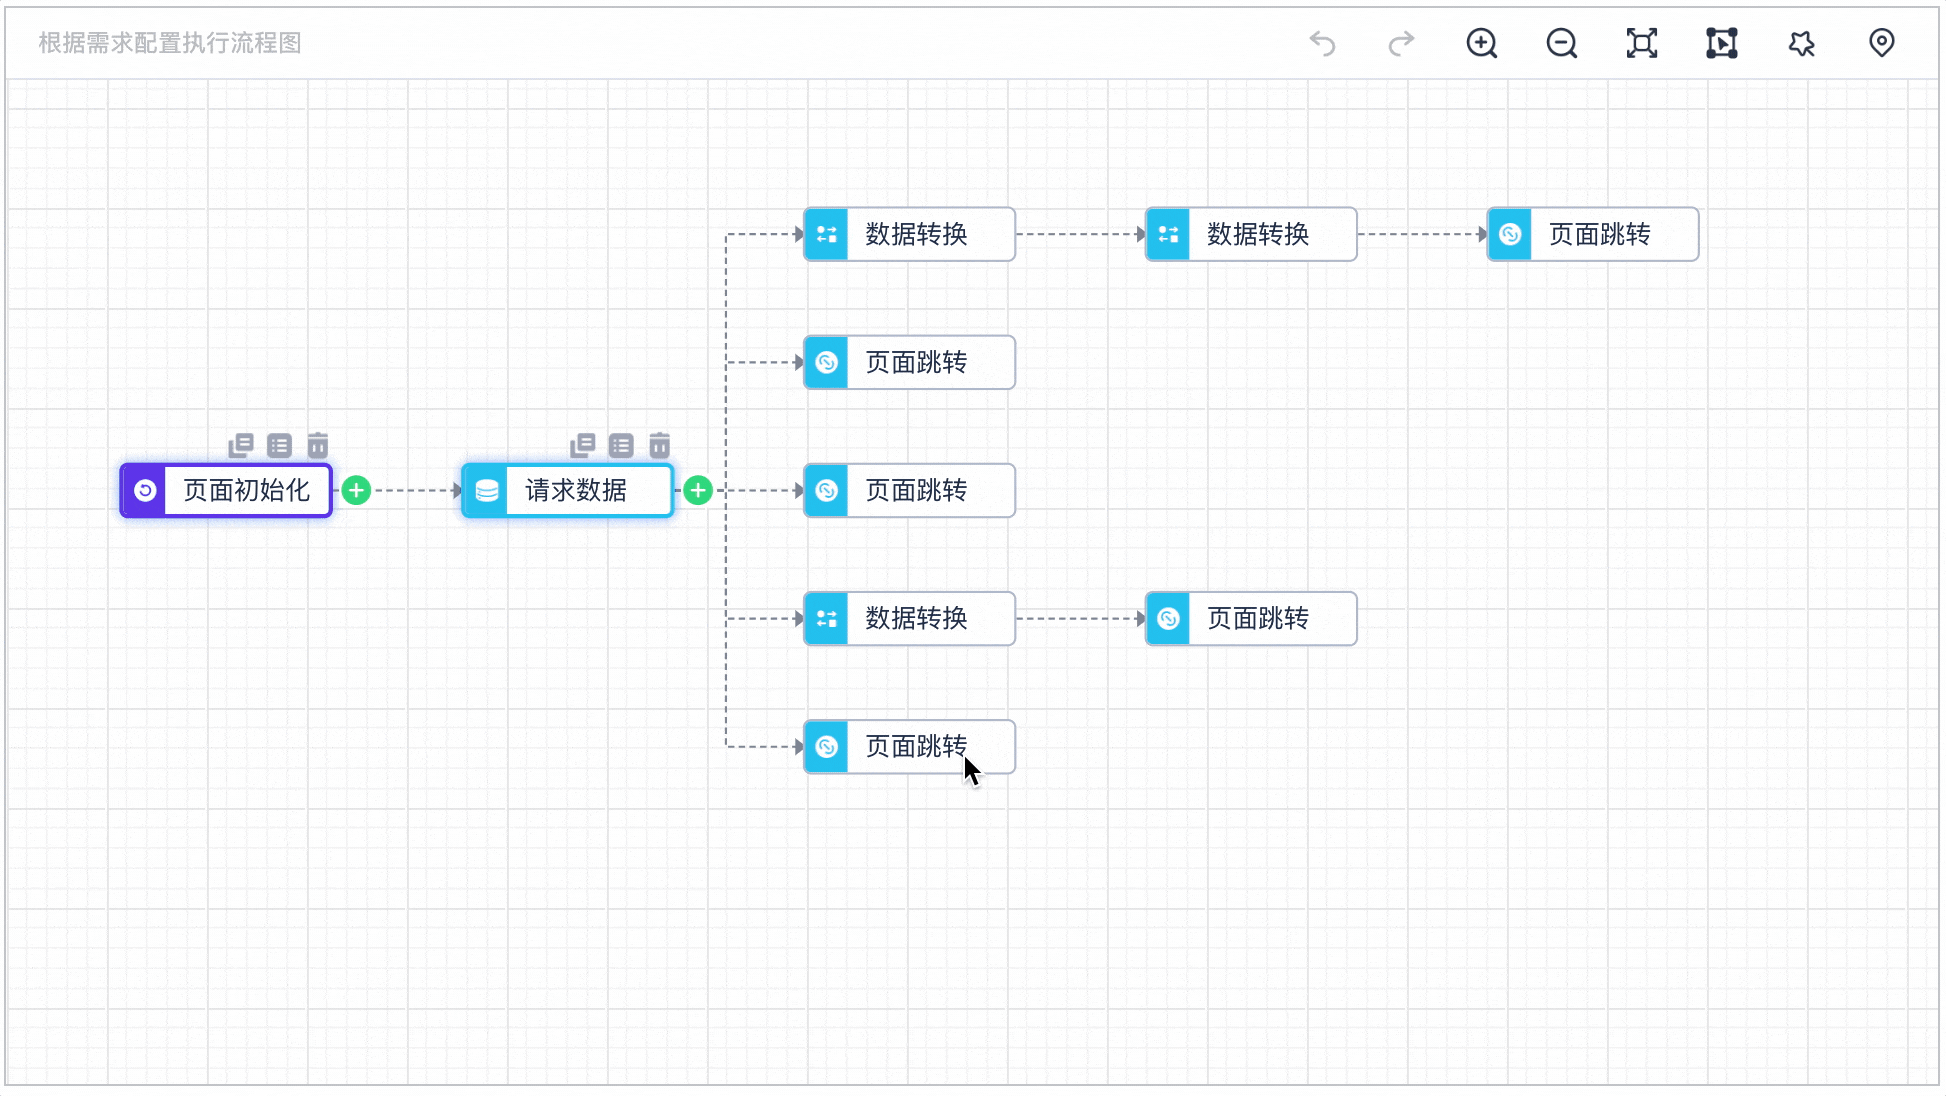The width and height of the screenshot is (1946, 1096).
Task: Click the fit-to-screen icon
Action: pos(1641,43)
